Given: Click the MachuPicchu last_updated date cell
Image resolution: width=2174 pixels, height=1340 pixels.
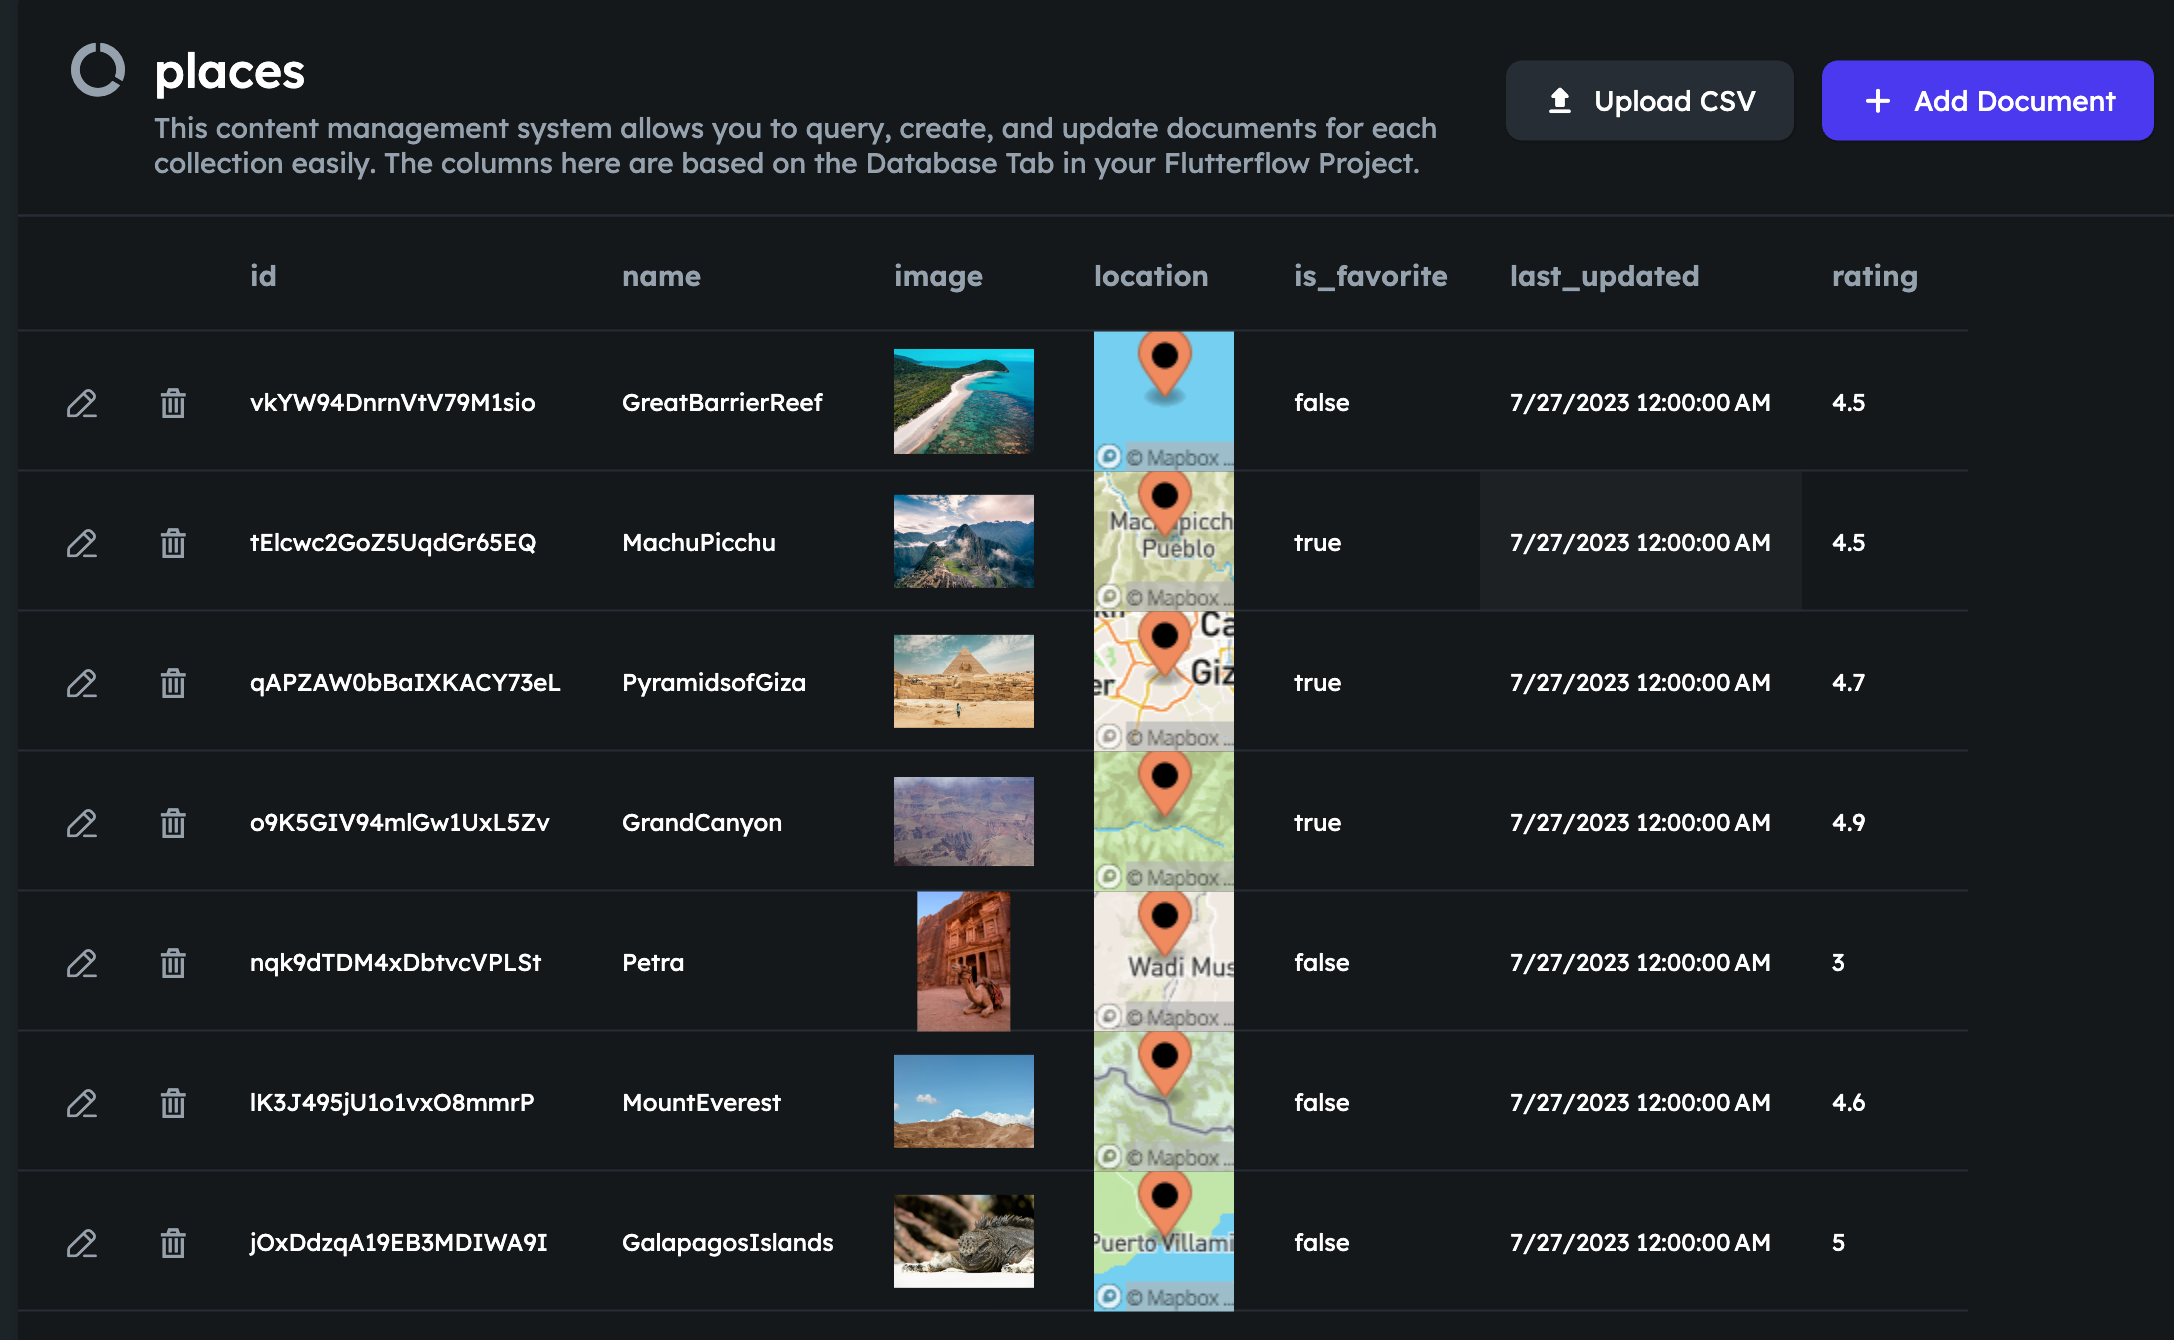Looking at the screenshot, I should (1640, 543).
